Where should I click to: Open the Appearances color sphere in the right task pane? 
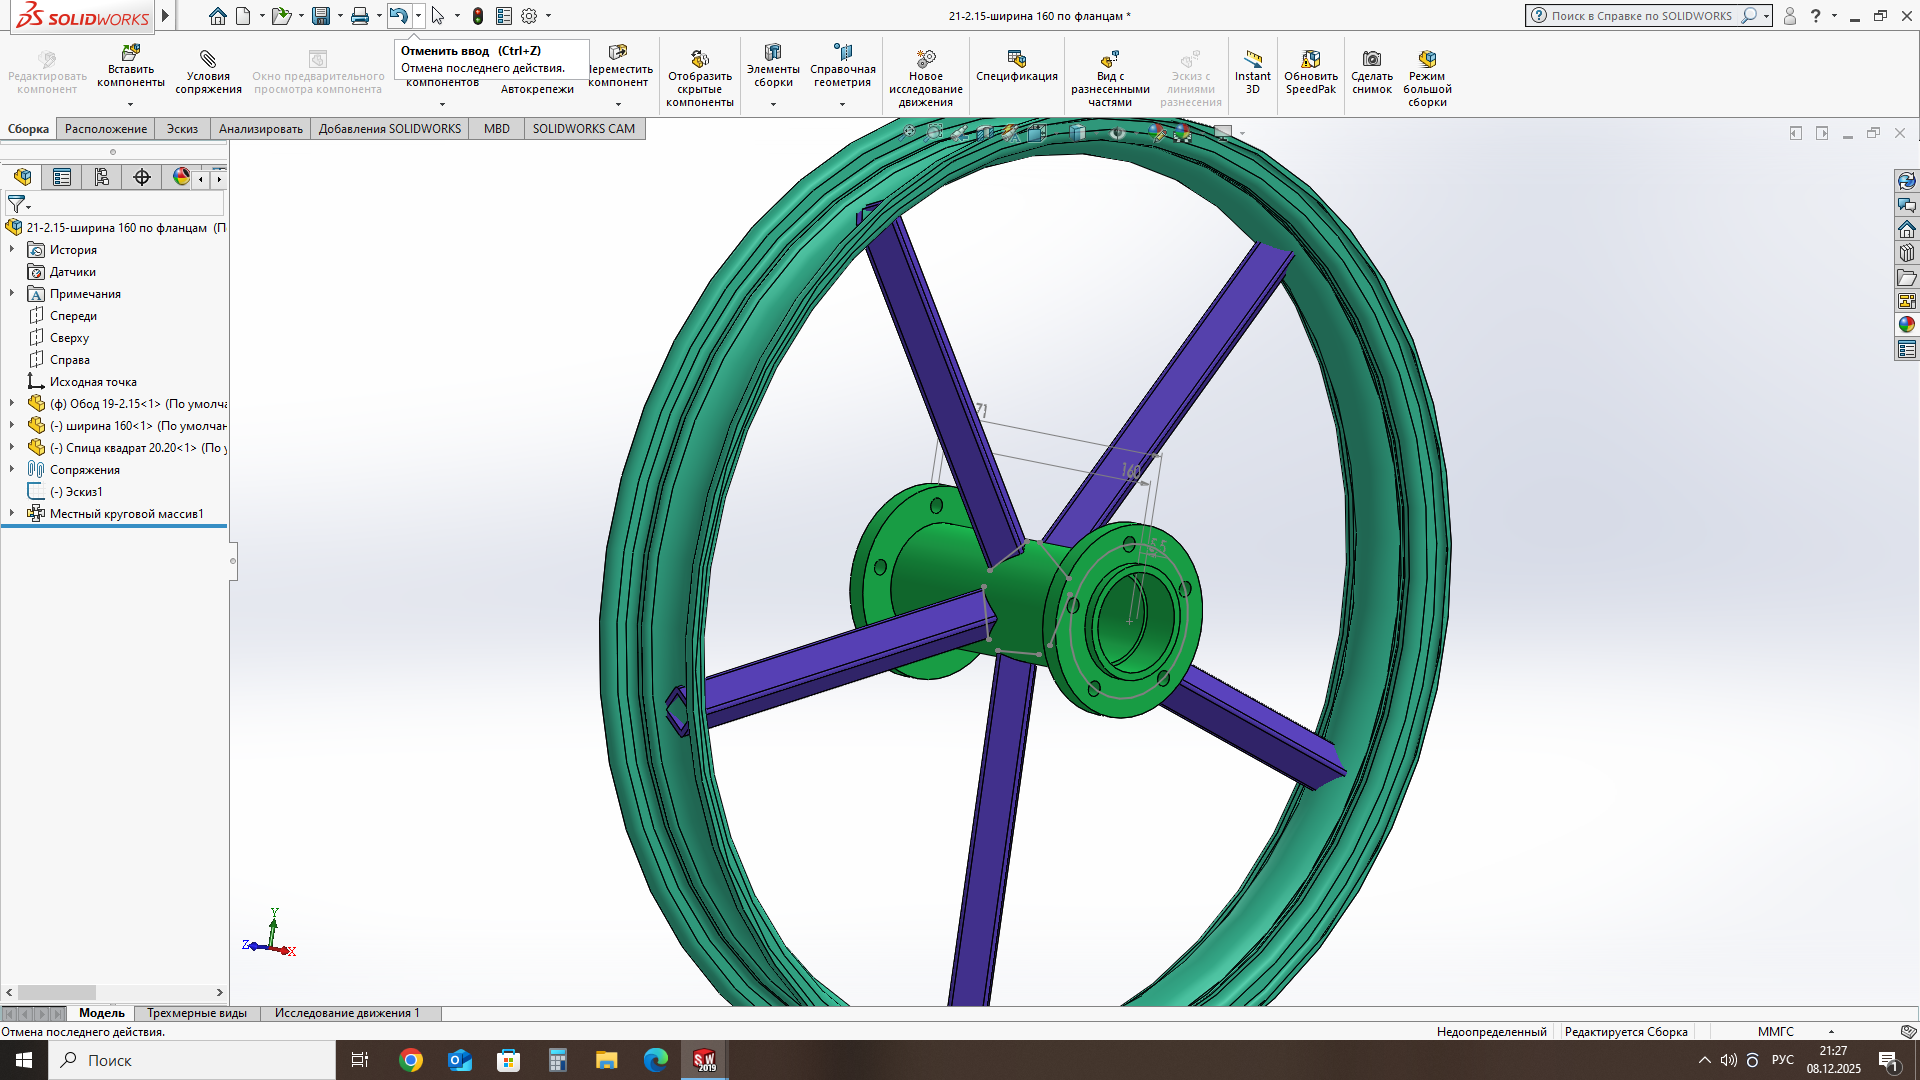(1907, 325)
